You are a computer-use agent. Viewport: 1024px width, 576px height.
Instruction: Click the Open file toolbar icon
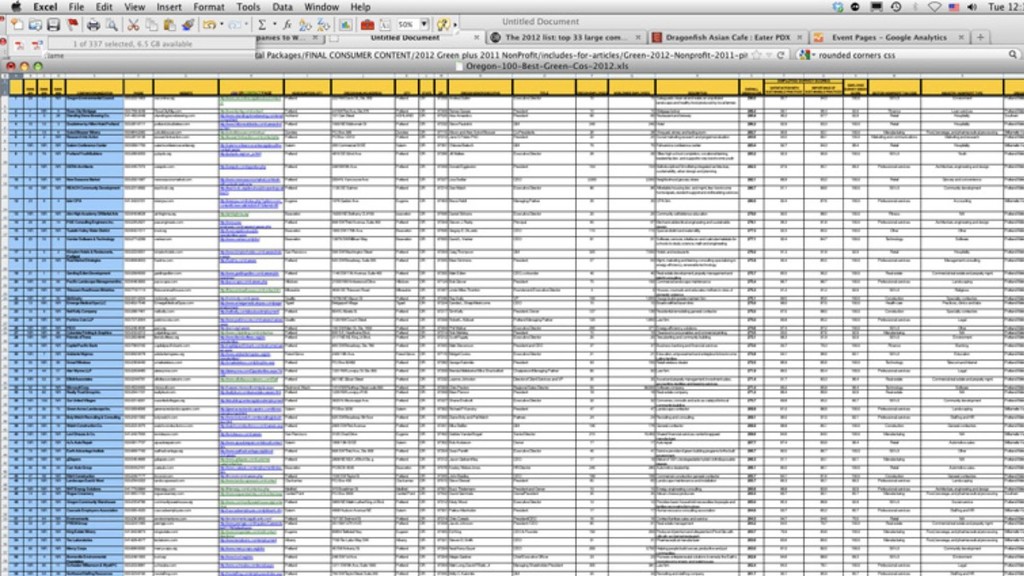[x=35, y=25]
